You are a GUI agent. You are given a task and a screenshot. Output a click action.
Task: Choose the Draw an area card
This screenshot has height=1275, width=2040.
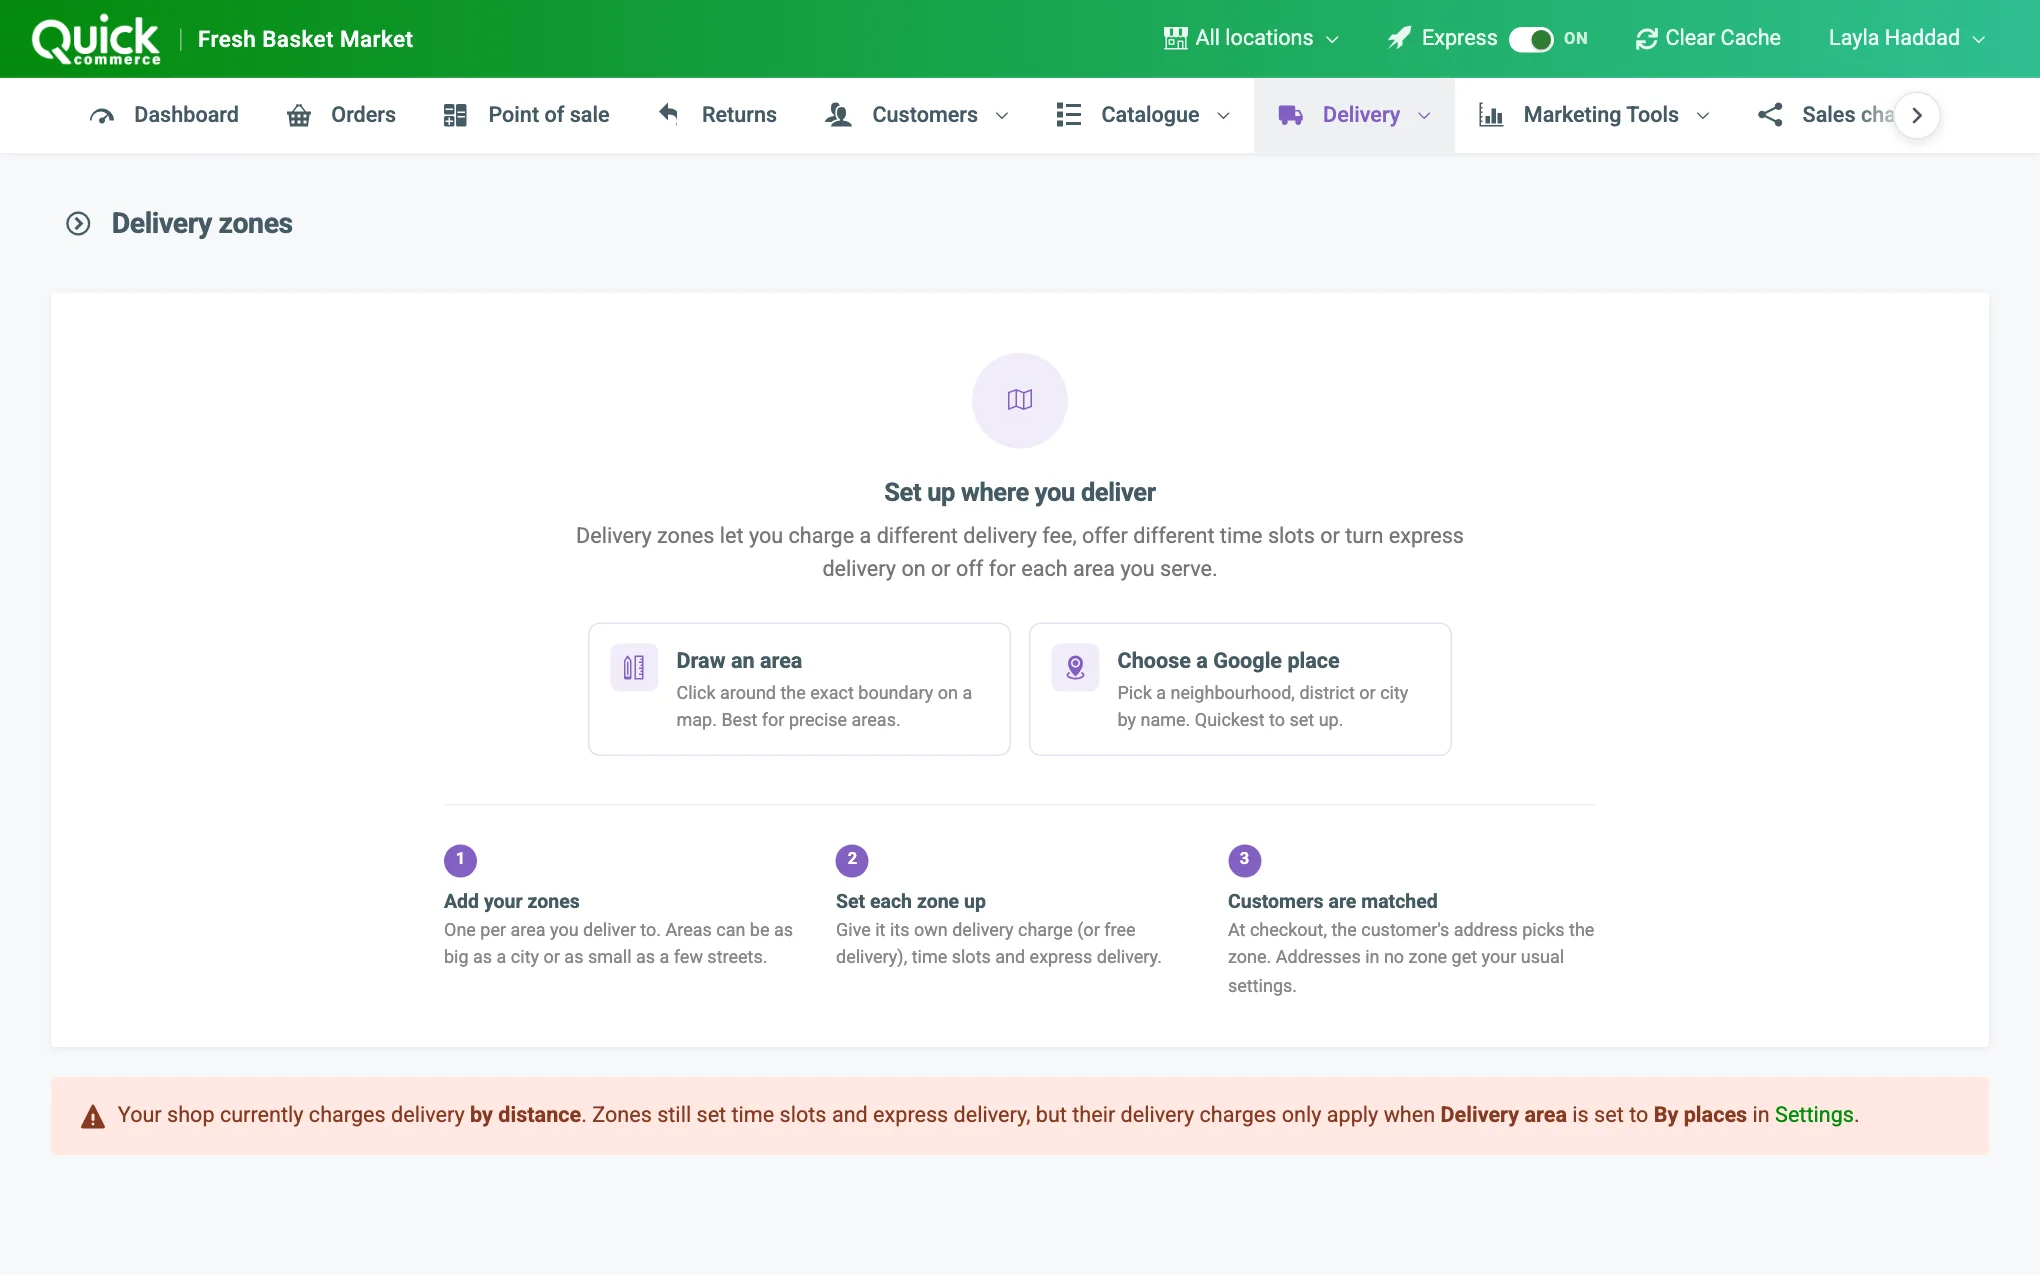click(x=799, y=689)
